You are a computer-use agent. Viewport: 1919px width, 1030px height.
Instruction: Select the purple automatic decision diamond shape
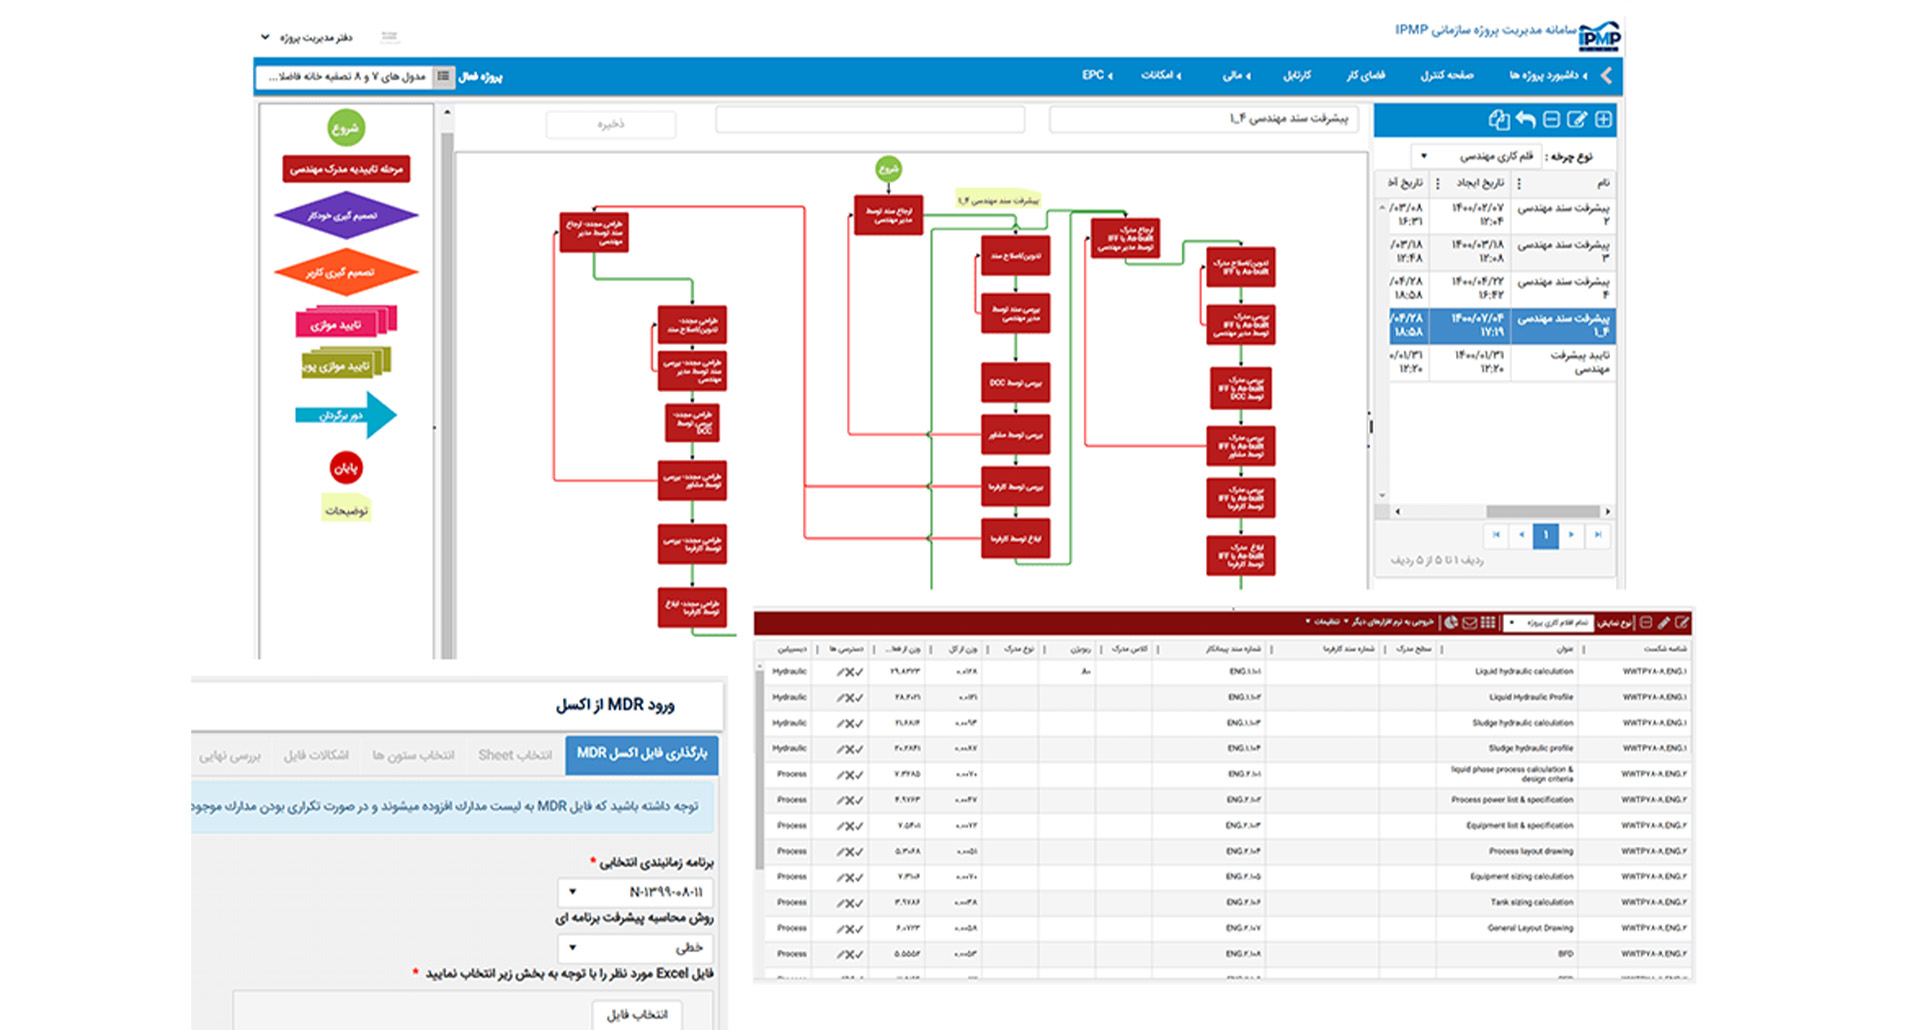pyautogui.click(x=345, y=215)
